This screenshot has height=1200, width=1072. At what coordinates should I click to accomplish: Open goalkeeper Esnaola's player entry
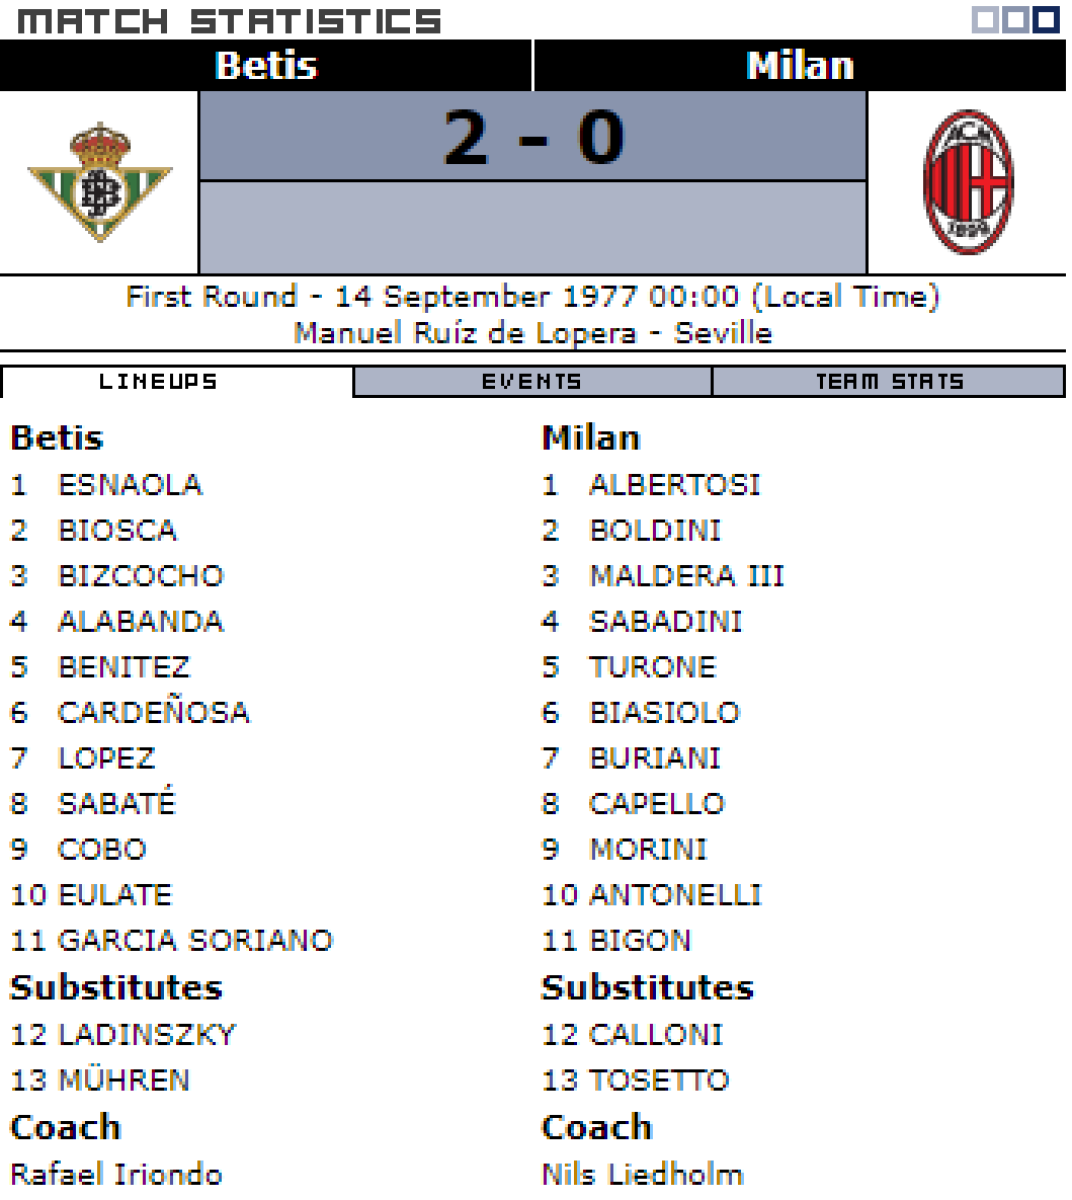click(130, 485)
